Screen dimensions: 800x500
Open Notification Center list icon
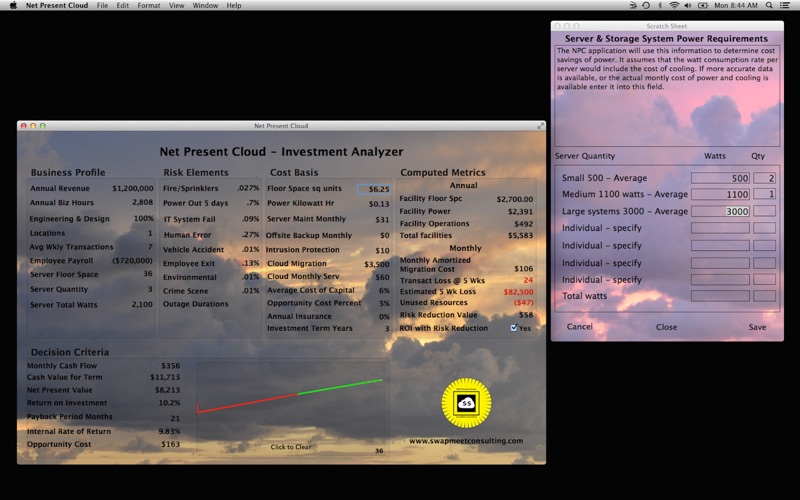[x=787, y=6]
